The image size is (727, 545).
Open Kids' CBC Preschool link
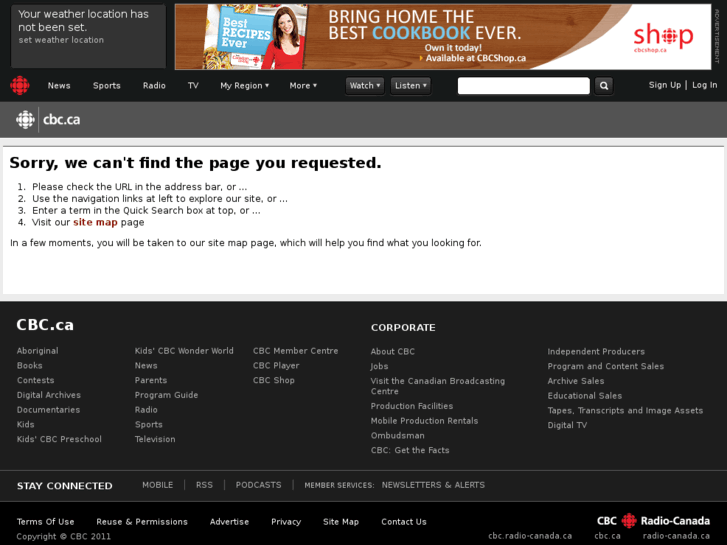coord(59,439)
